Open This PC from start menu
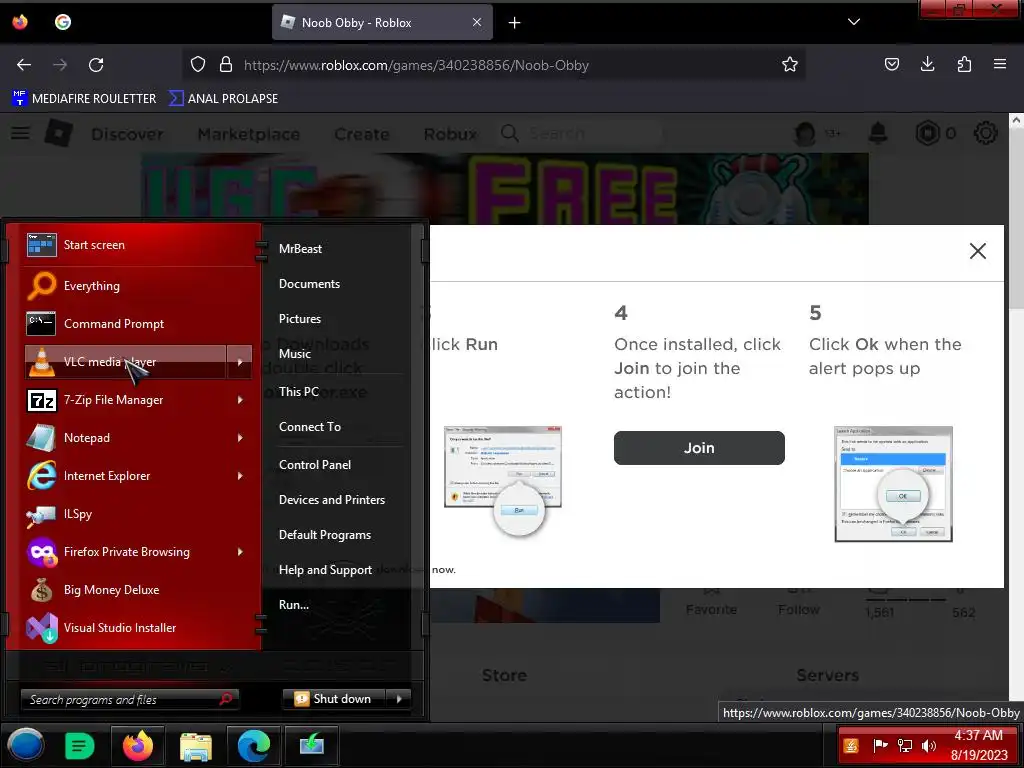The height and width of the screenshot is (768, 1024). tap(298, 392)
